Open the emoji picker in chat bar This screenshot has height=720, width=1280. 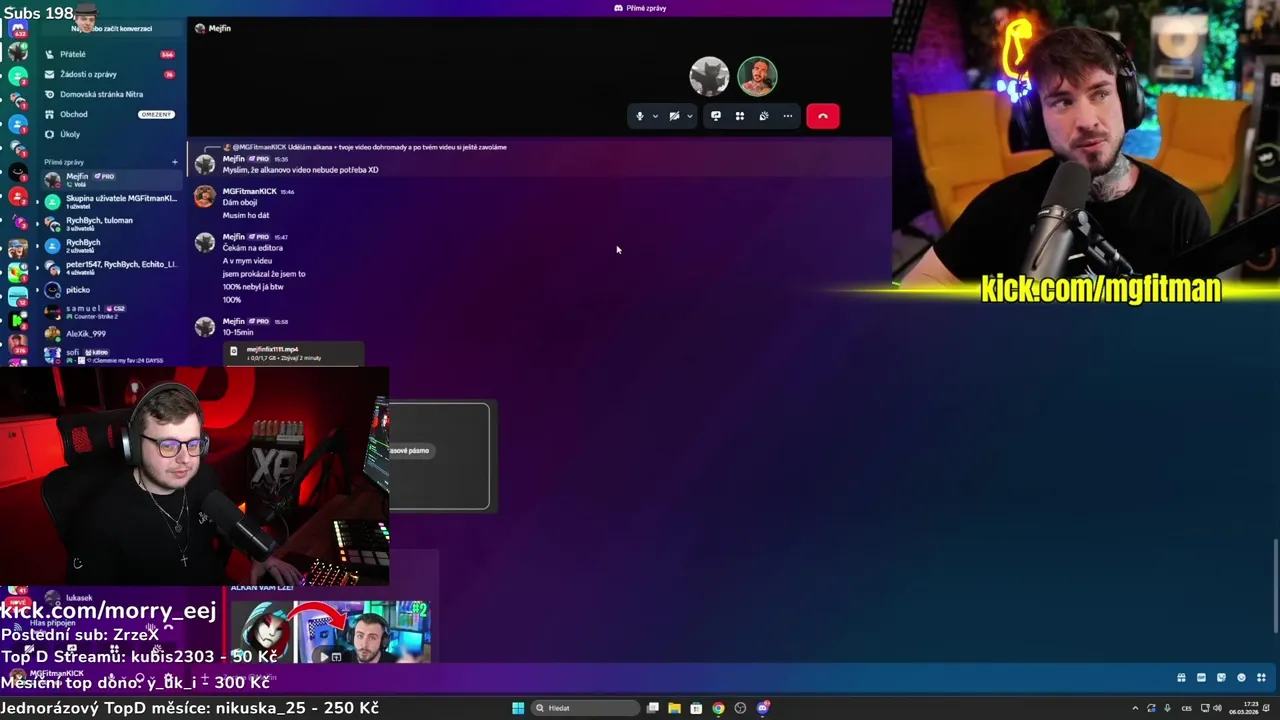1241,678
